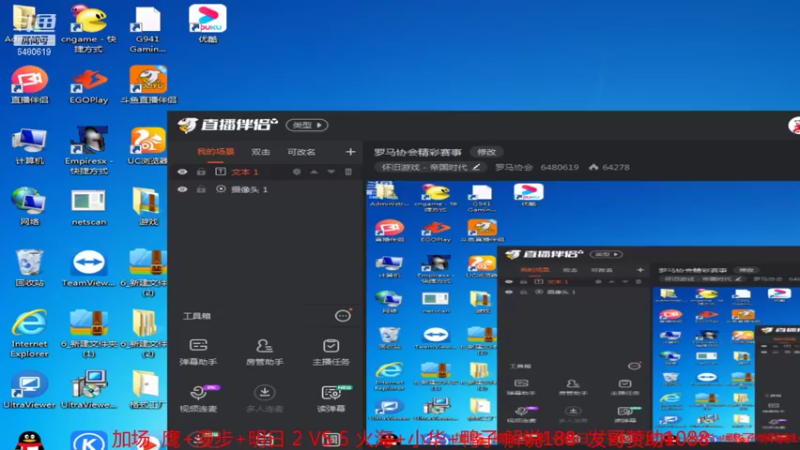Open the 网络 desktop icon
Screen dimensions: 800x450
coord(30,207)
